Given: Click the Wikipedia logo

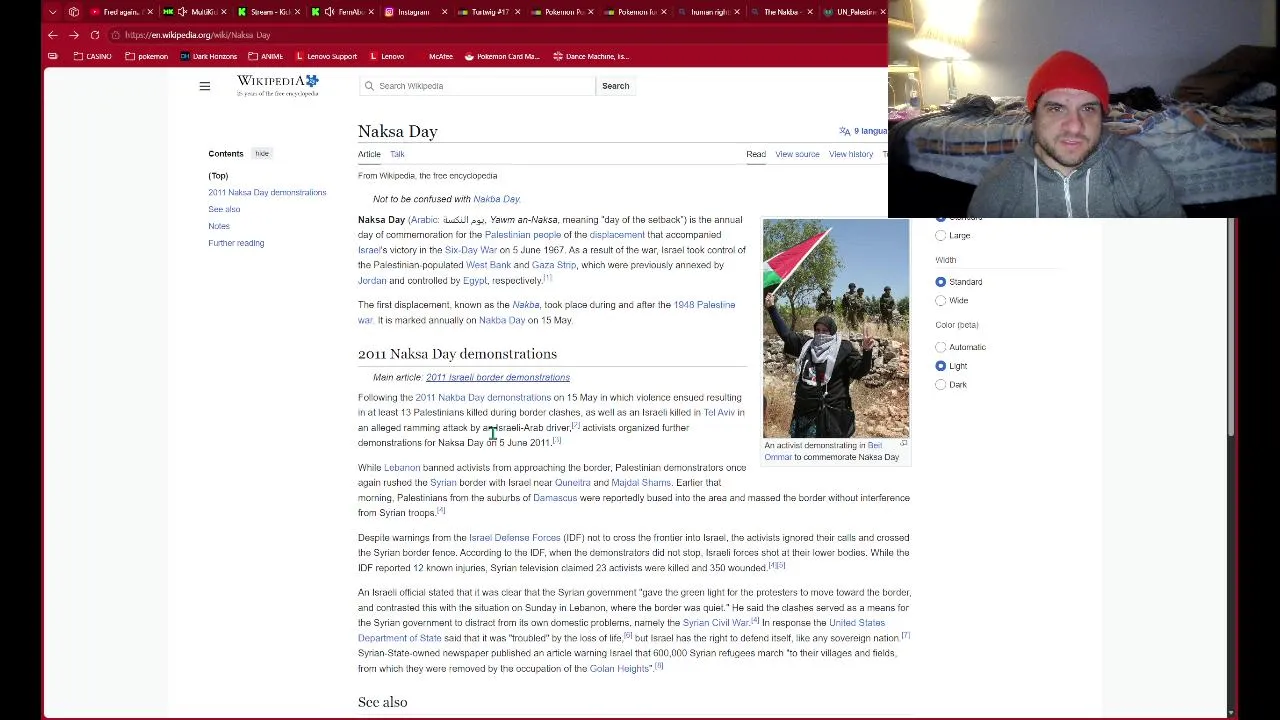Looking at the screenshot, I should pos(277,85).
